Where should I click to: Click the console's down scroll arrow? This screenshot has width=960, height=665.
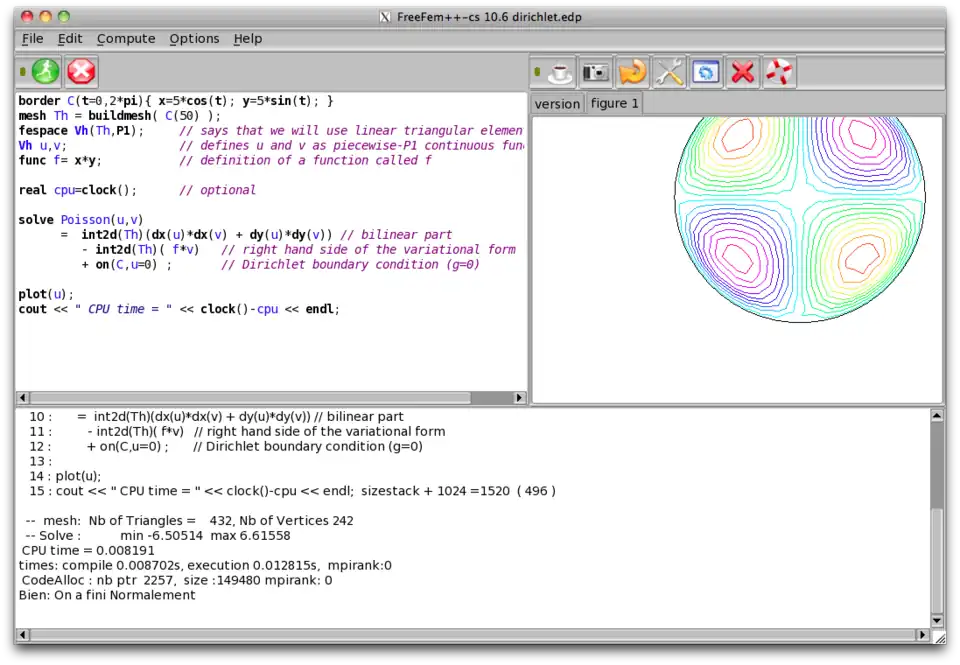point(934,620)
